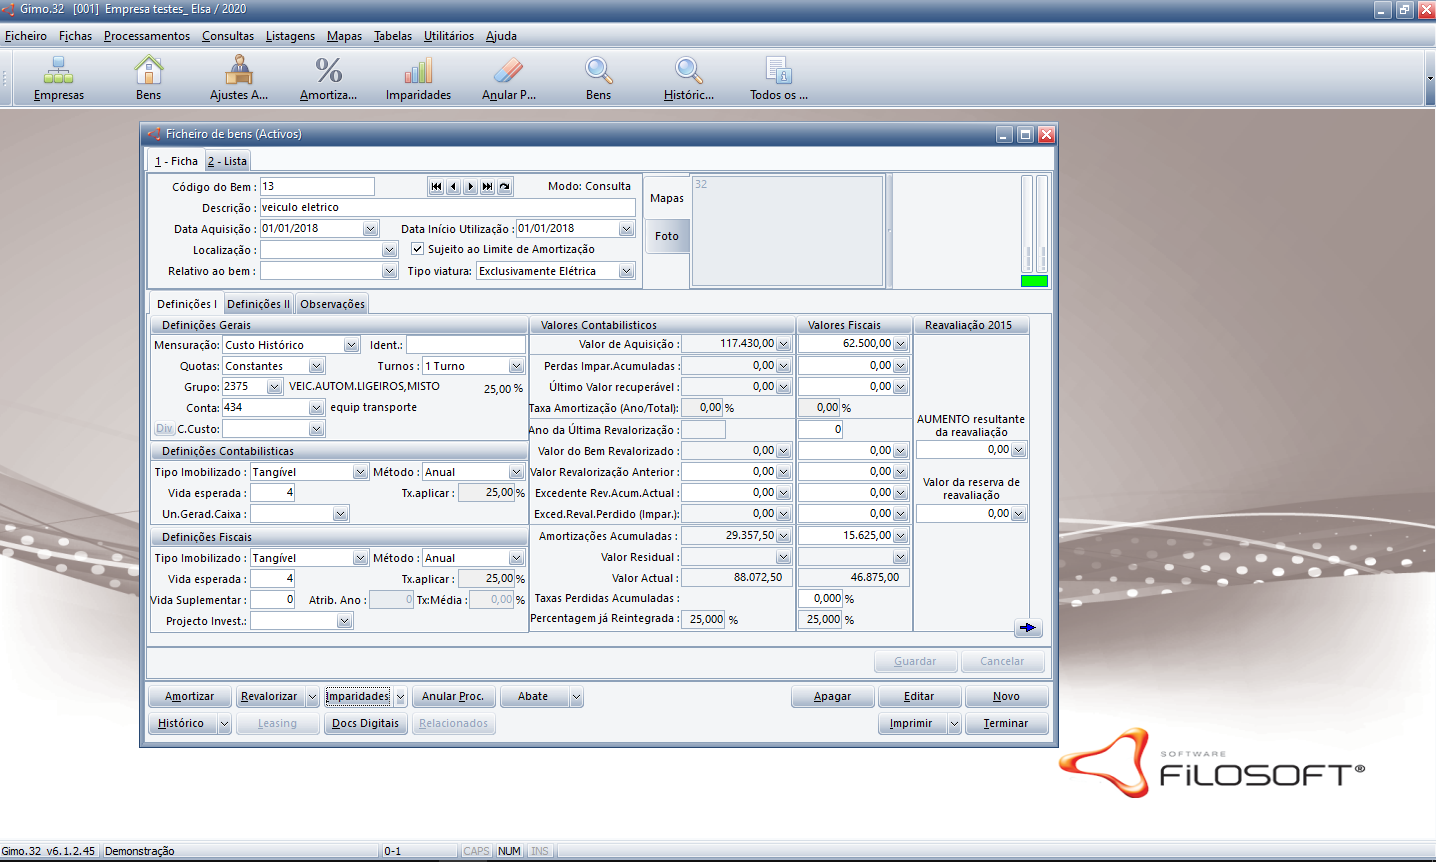Open the Data Aquisição date picker

pos(370,229)
